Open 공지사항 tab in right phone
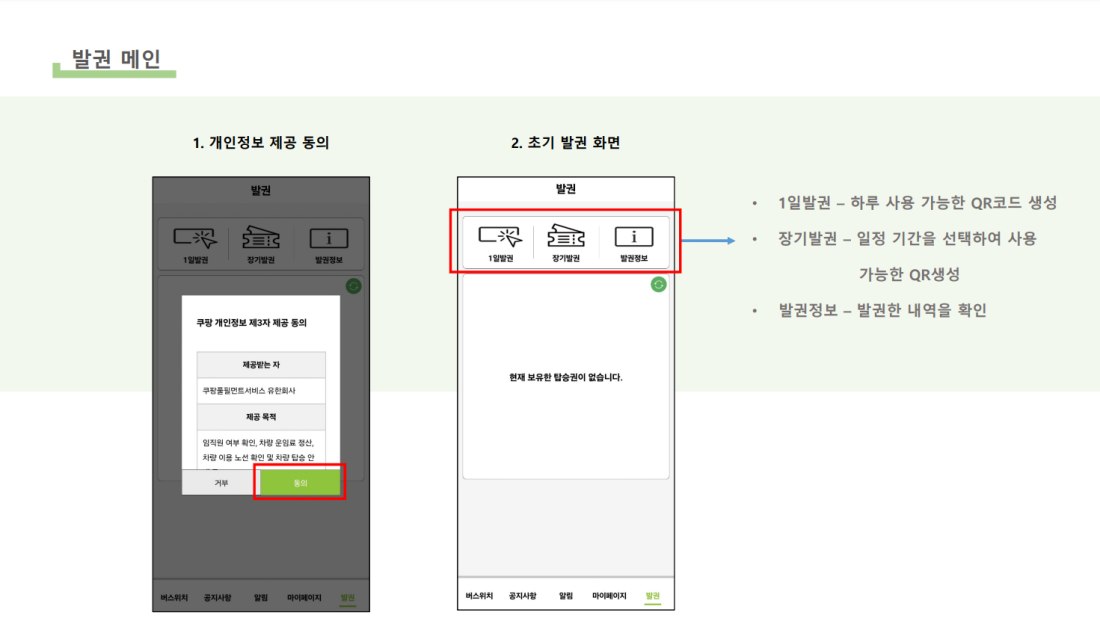 [523, 596]
